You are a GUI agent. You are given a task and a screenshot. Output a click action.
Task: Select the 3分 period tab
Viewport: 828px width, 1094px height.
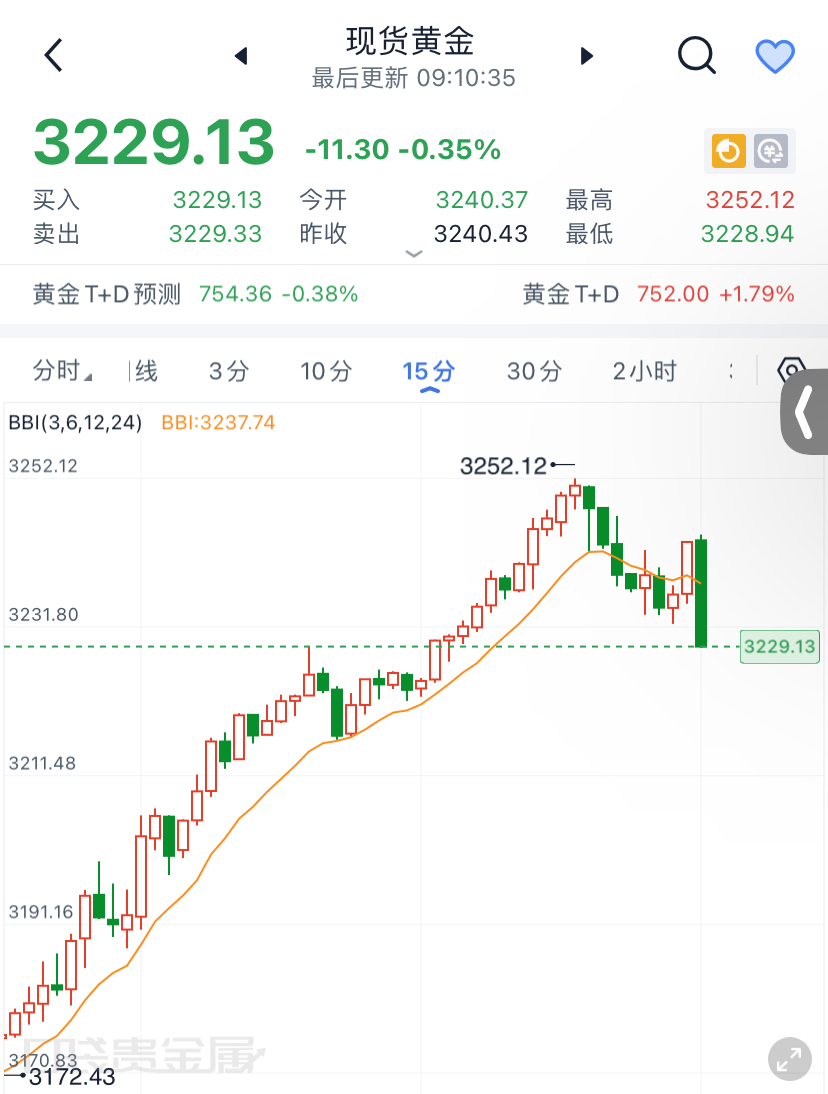[229, 370]
